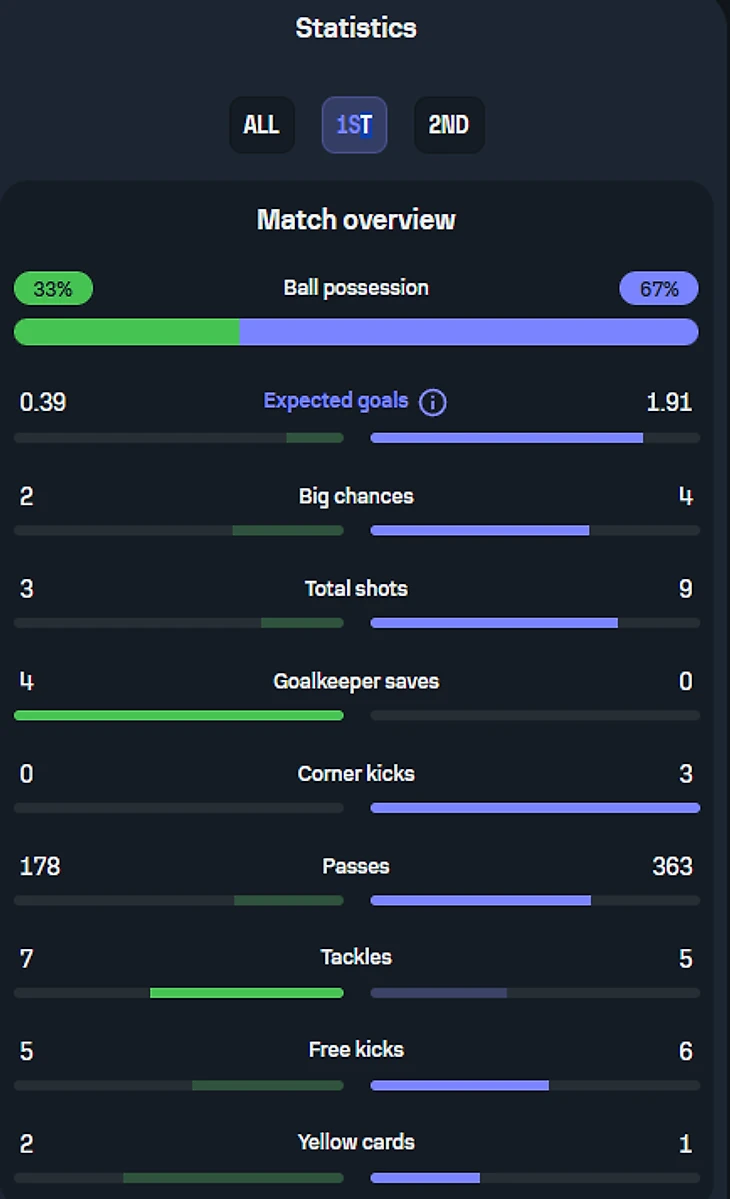This screenshot has width=730, height=1199.
Task: Click the Match overview heading
Action: click(356, 220)
